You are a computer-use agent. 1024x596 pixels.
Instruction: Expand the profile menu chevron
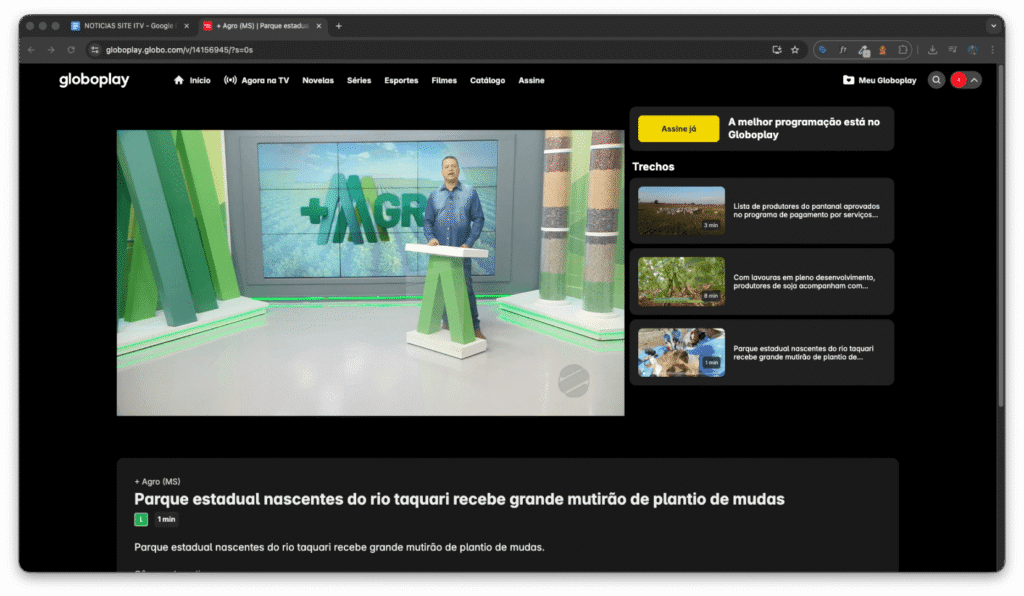tap(974, 80)
